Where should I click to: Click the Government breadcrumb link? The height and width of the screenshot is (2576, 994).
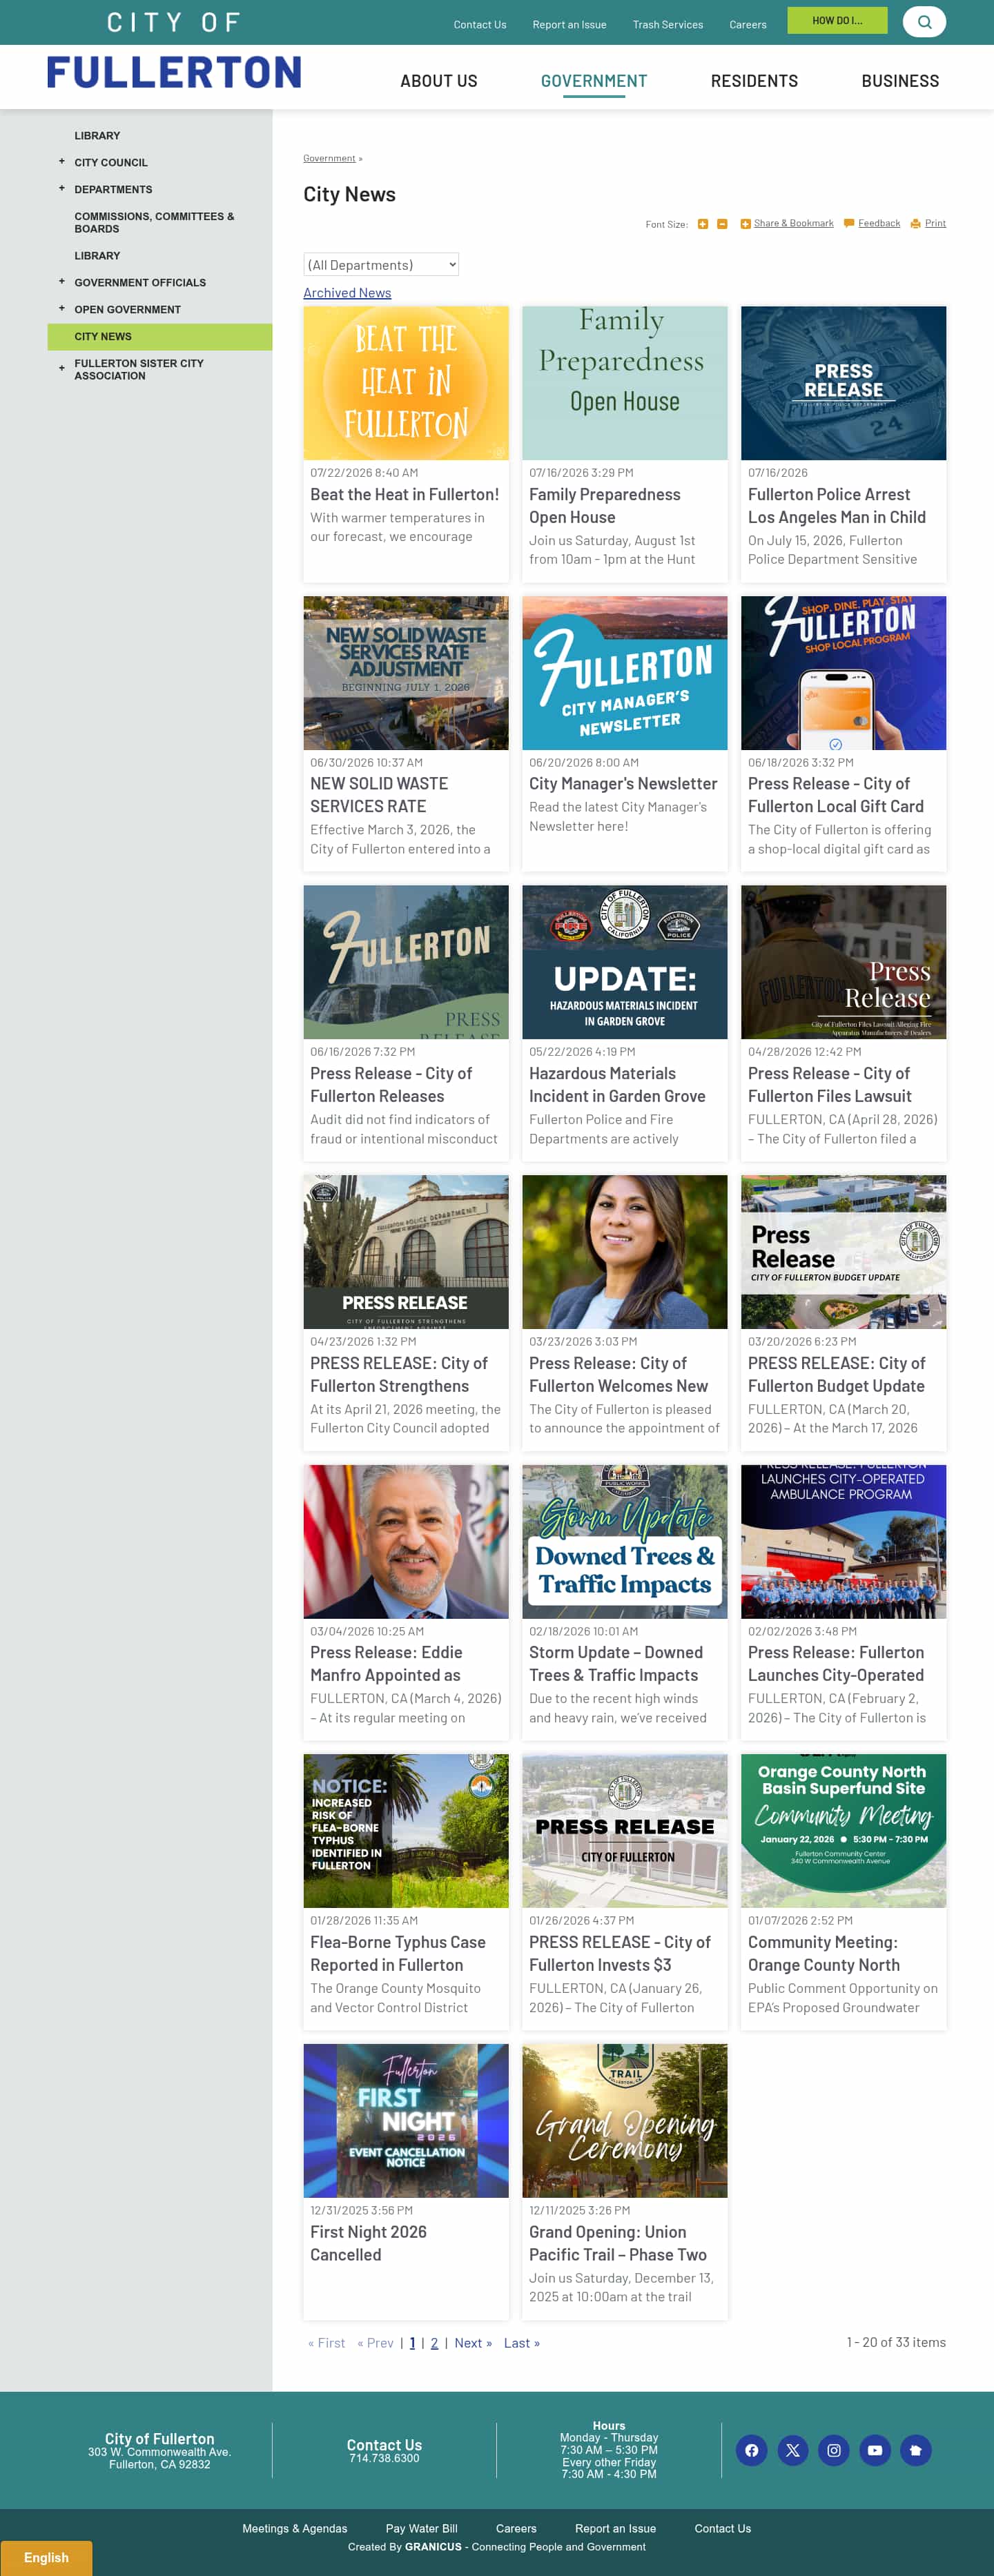[329, 158]
